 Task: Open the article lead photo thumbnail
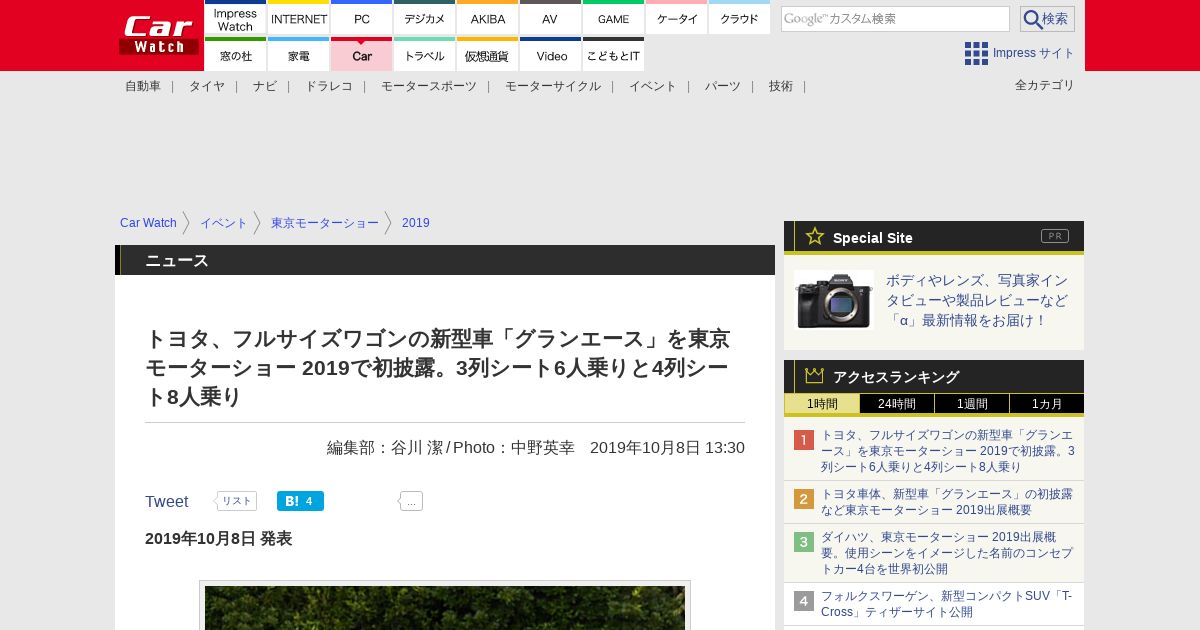[x=445, y=606]
